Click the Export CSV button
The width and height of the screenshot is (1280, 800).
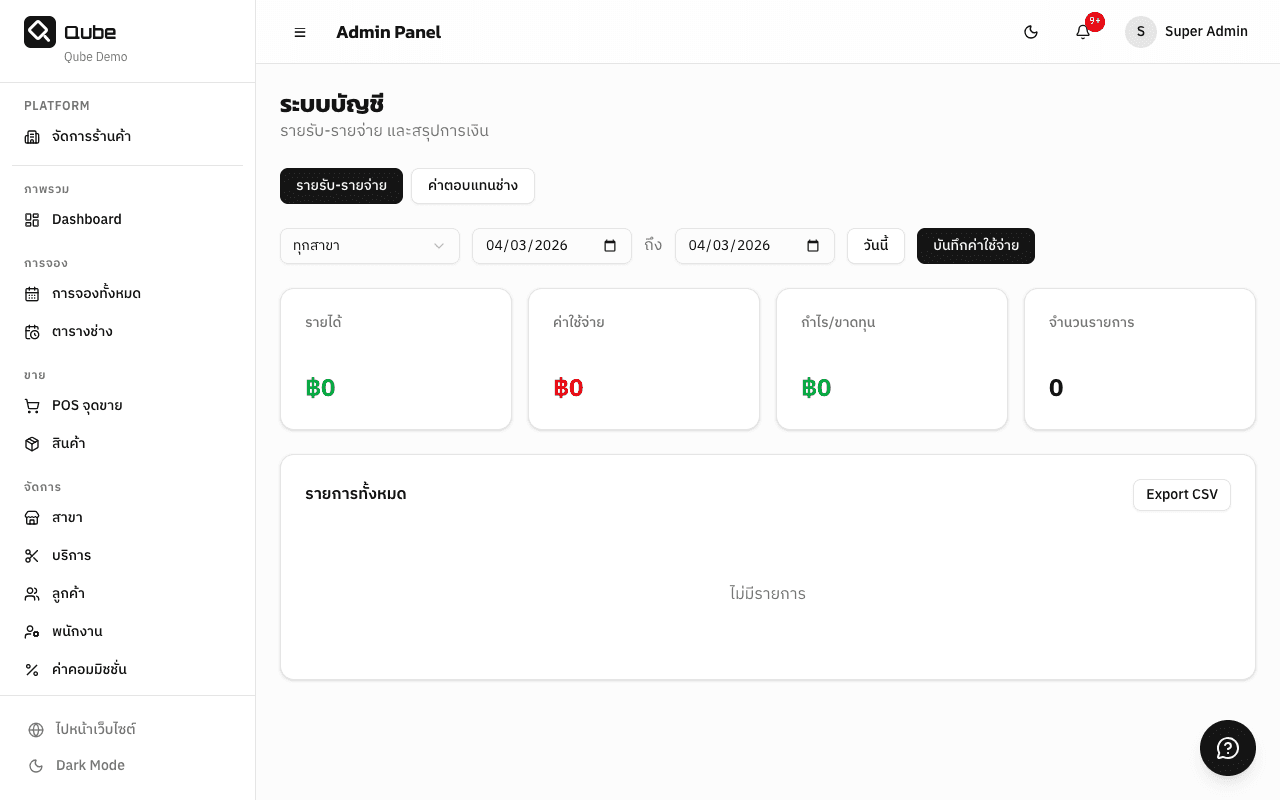pos(1181,495)
